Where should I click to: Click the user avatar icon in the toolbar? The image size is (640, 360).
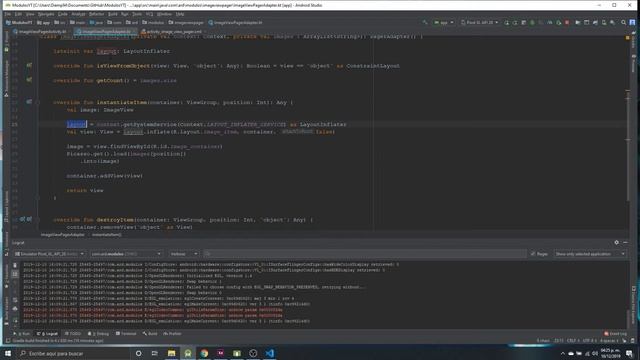click(x=632, y=22)
